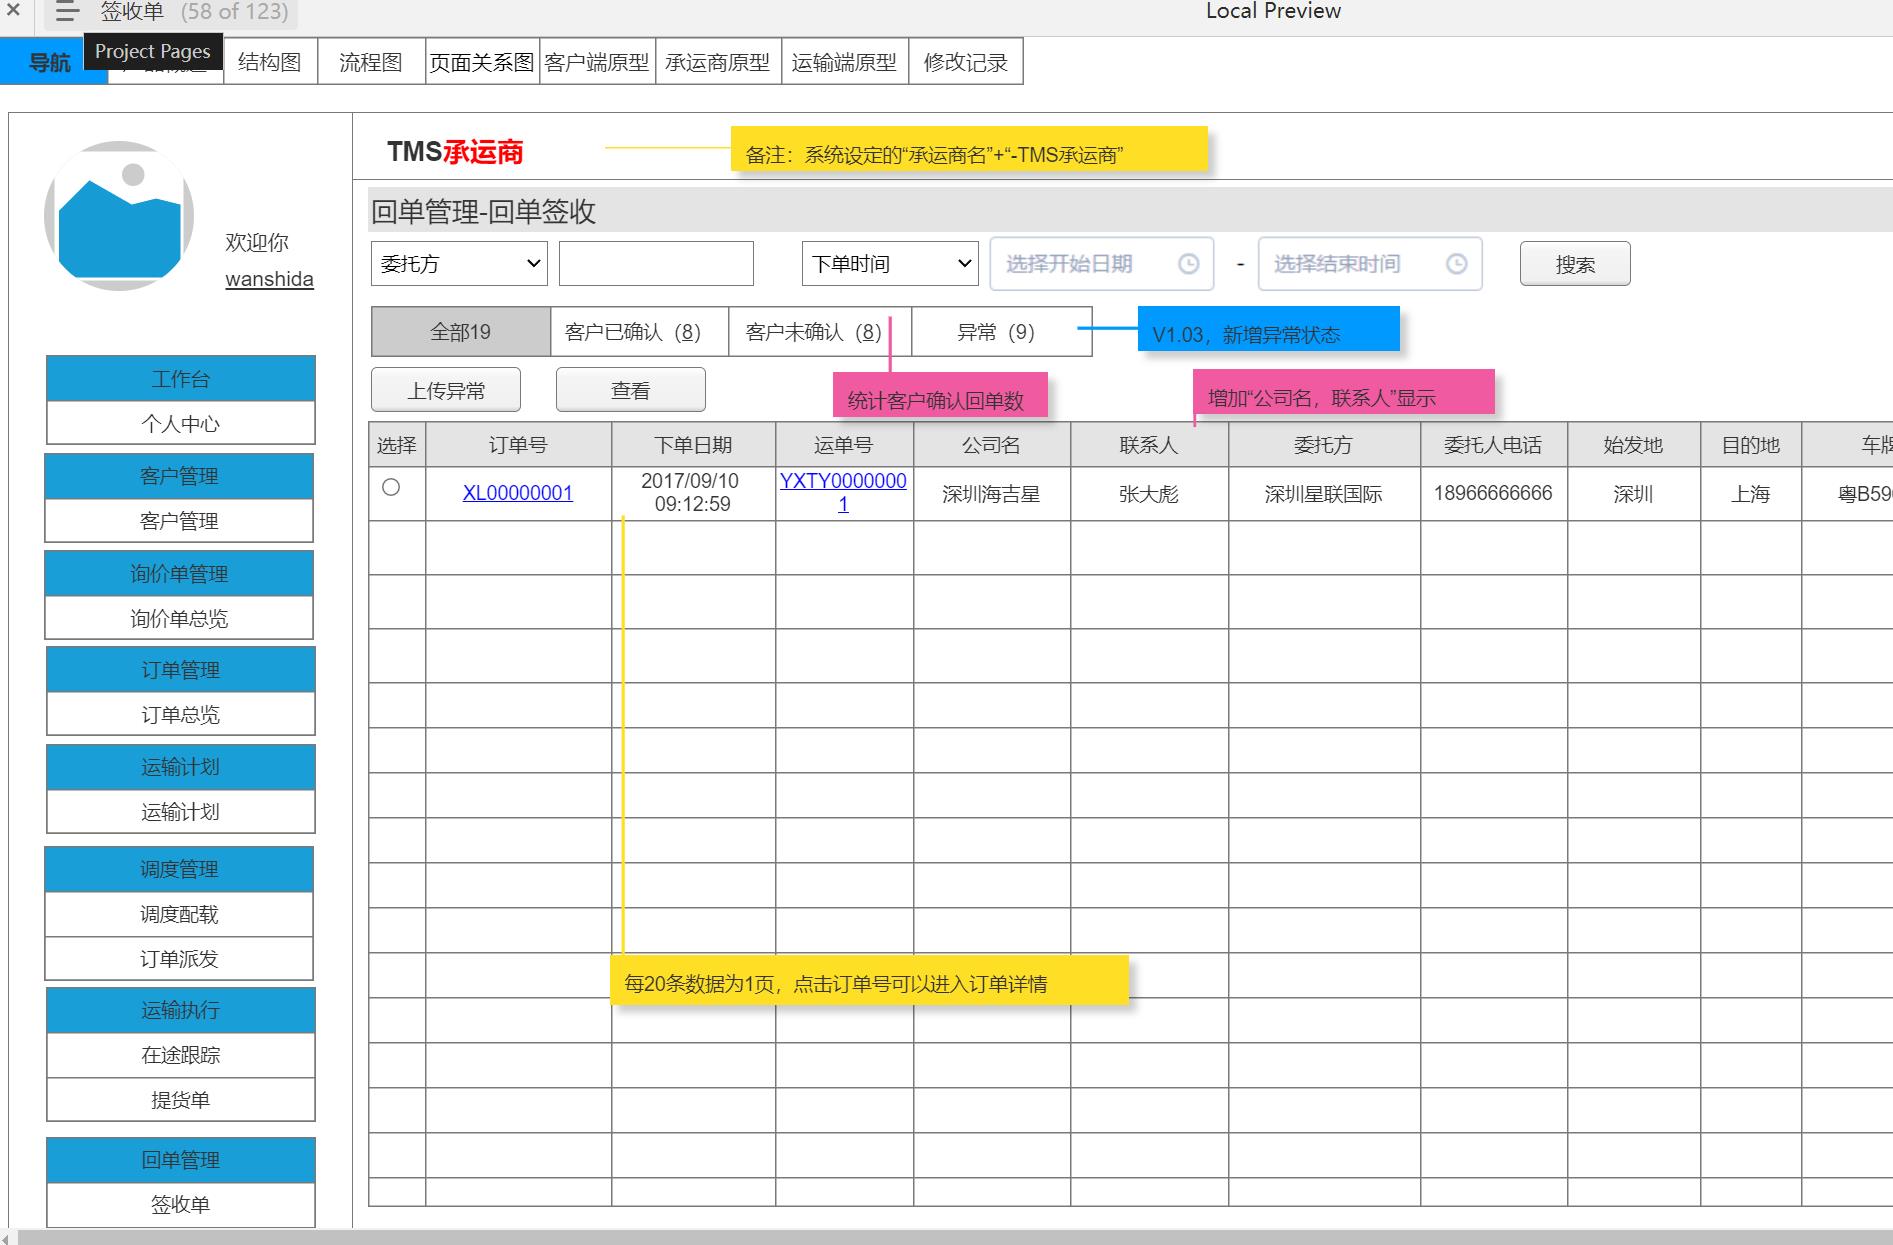Select the radio button for order XL00000001
The width and height of the screenshot is (1893, 1245).
click(x=391, y=487)
